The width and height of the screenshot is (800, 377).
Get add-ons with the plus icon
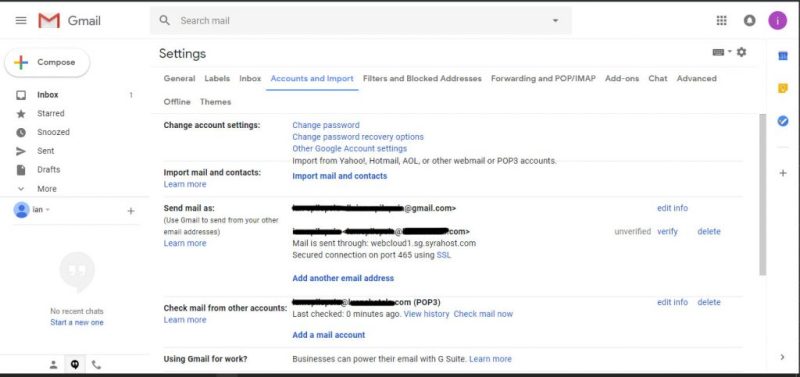pyautogui.click(x=783, y=173)
